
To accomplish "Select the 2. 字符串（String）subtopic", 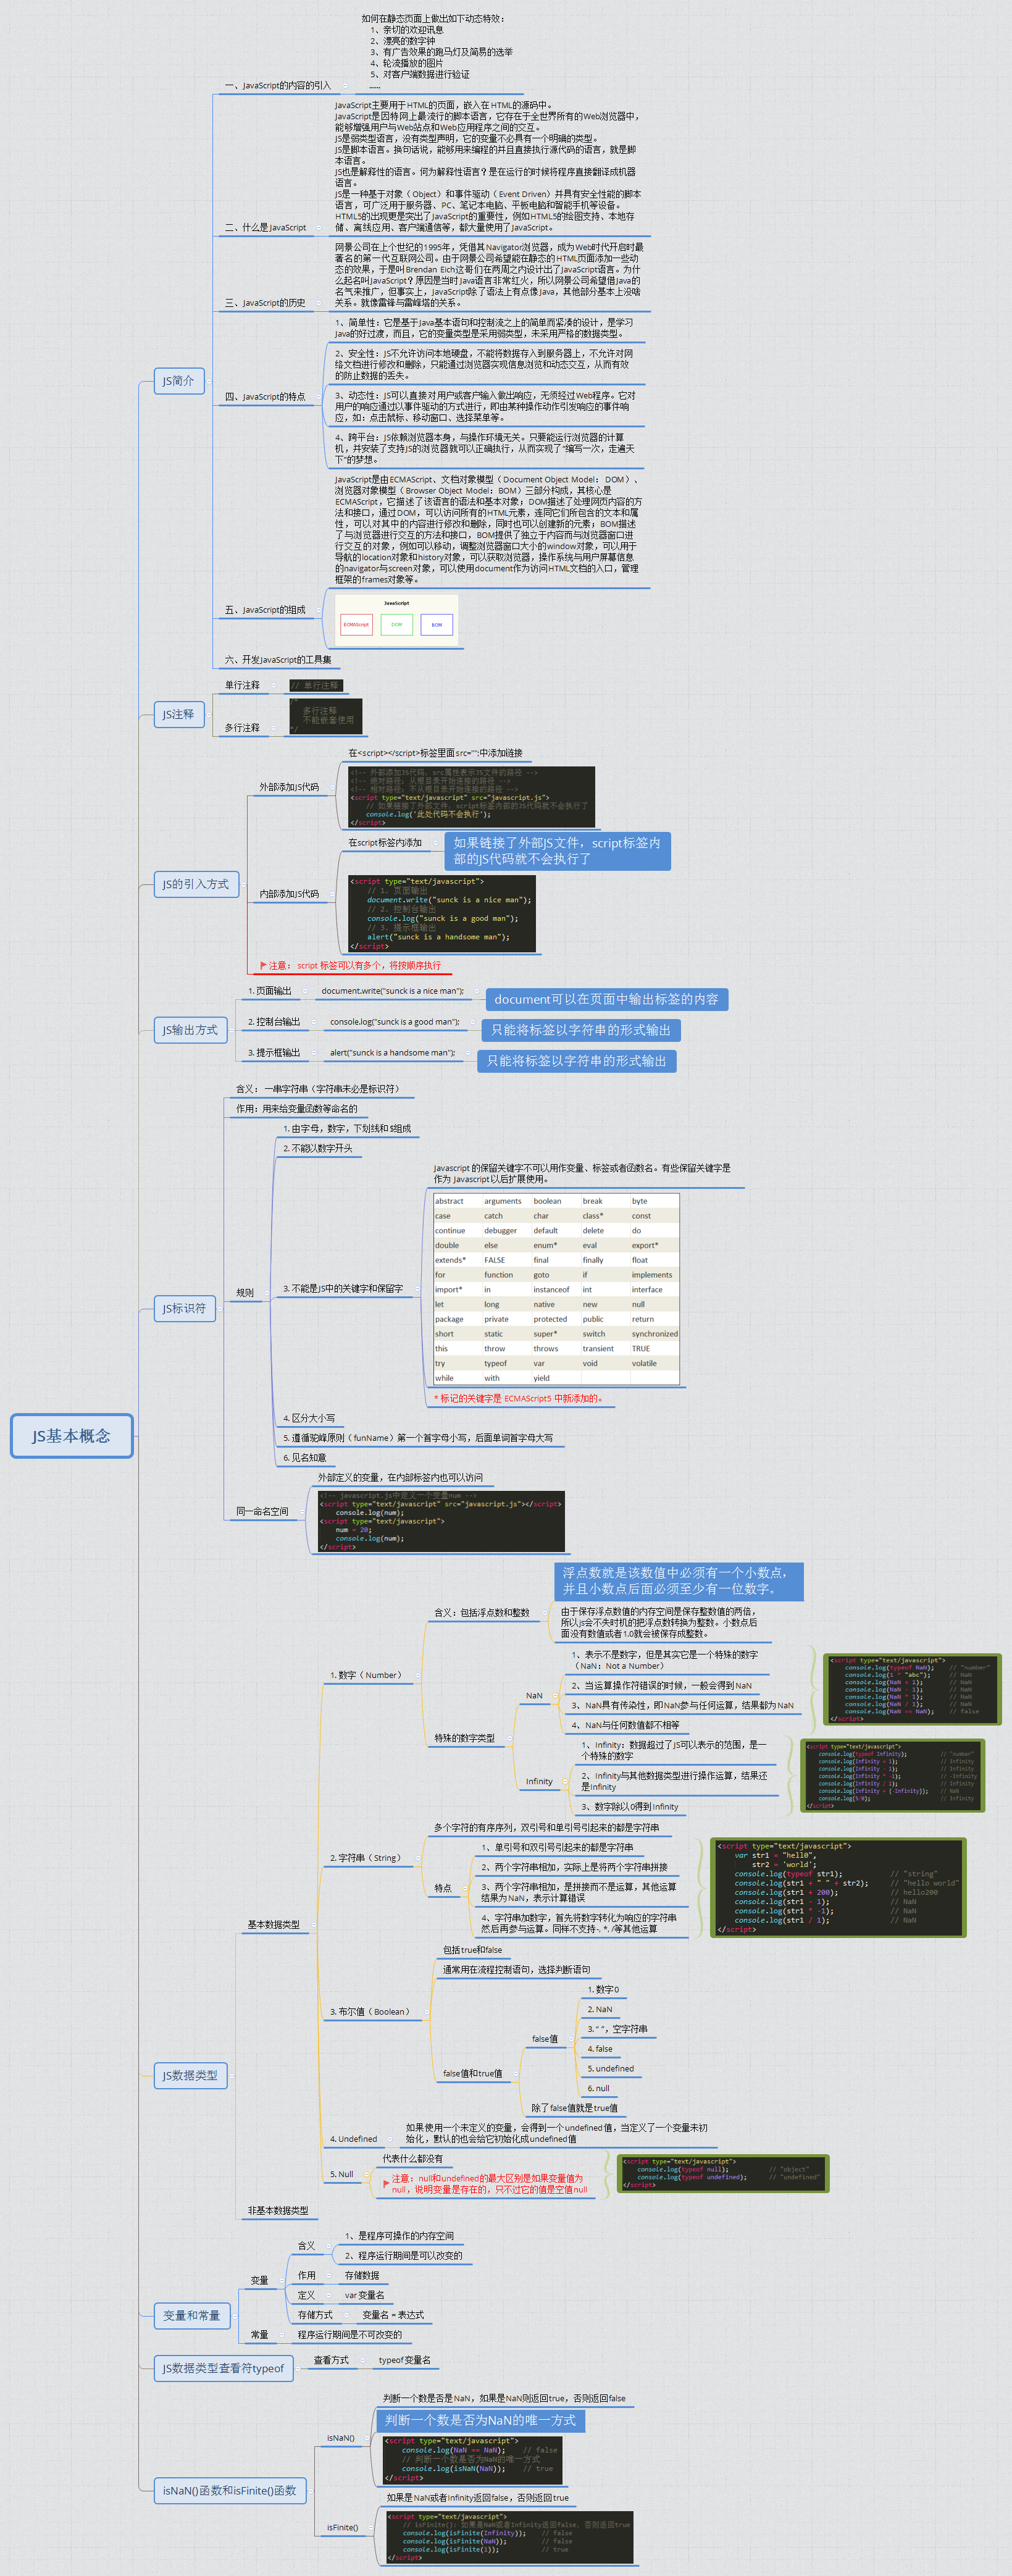I will coord(367,1858).
